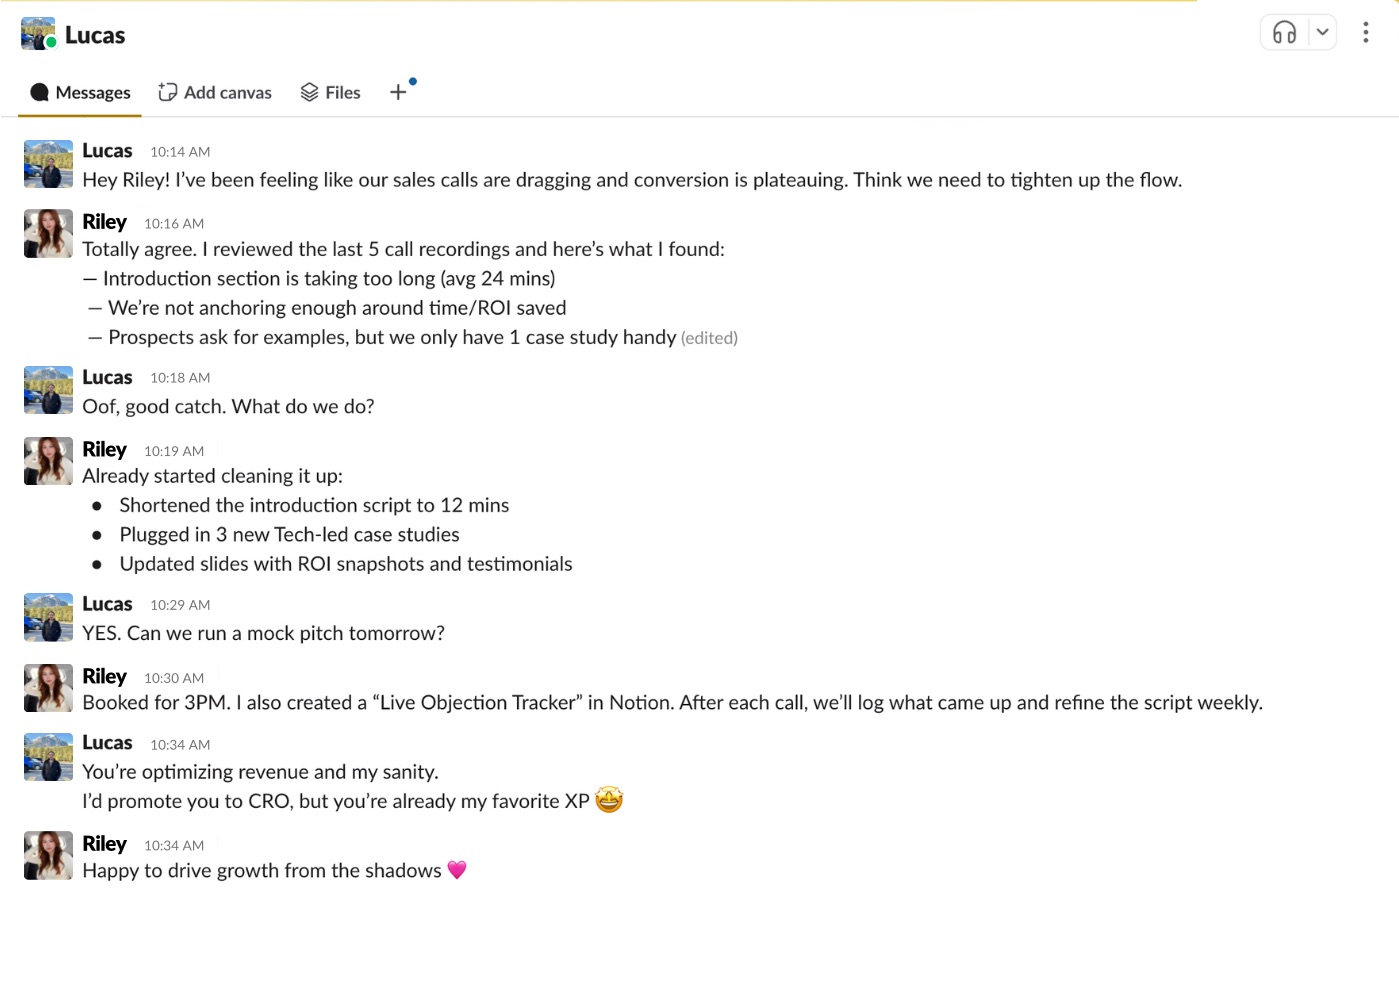The image size is (1399, 981).
Task: Click the 10:18 AM message timestamp
Action: [x=180, y=378]
